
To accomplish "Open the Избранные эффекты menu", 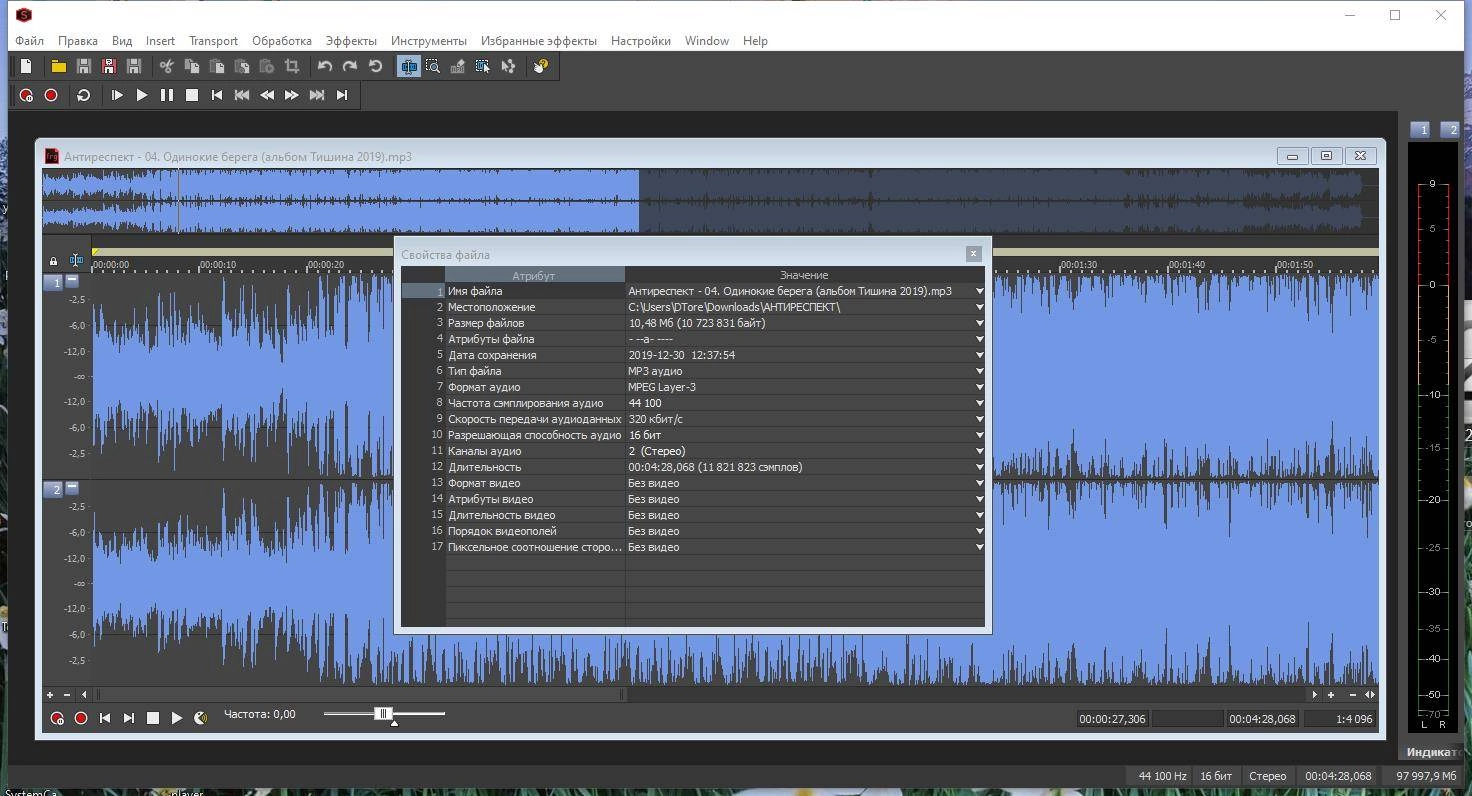I will 539,41.
